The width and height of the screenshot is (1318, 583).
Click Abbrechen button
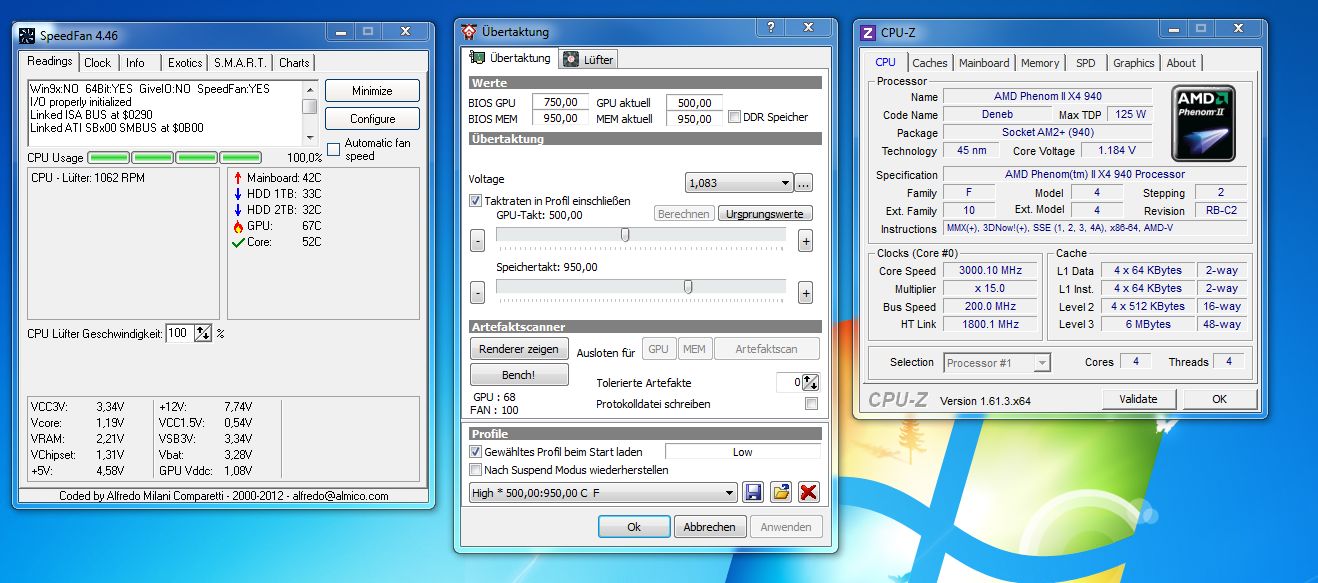point(710,526)
